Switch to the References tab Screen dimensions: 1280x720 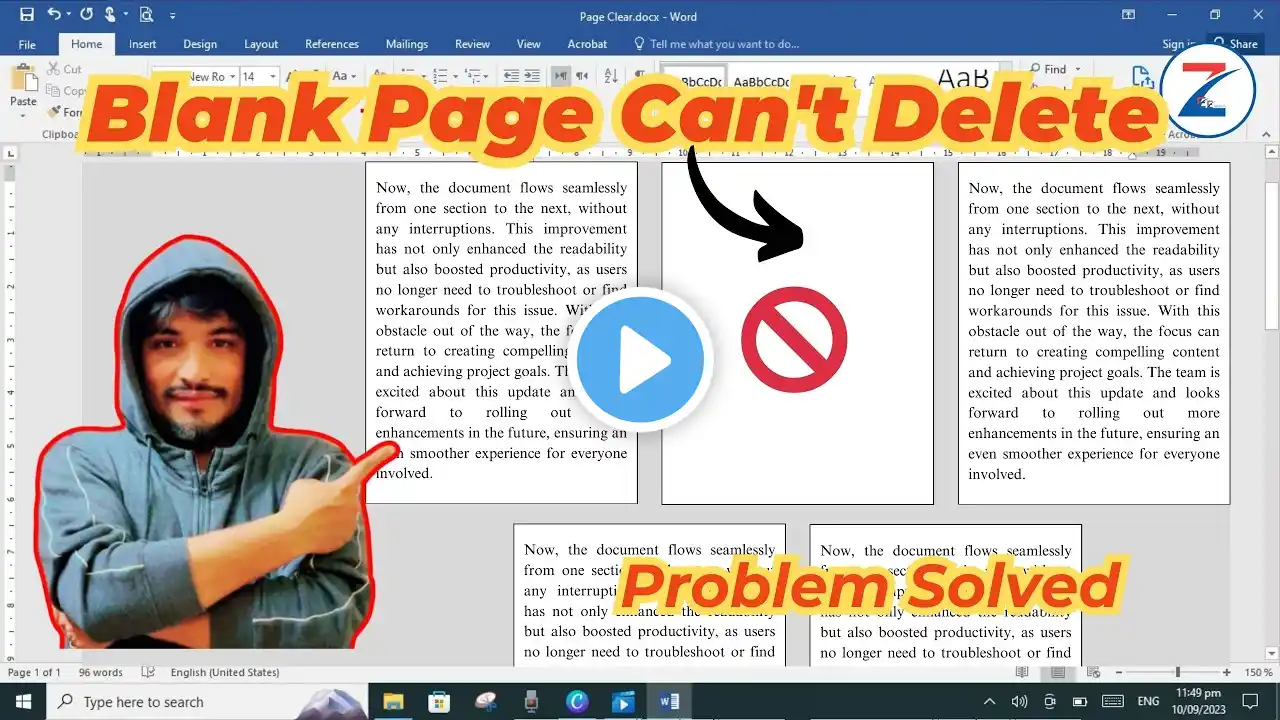[332, 44]
